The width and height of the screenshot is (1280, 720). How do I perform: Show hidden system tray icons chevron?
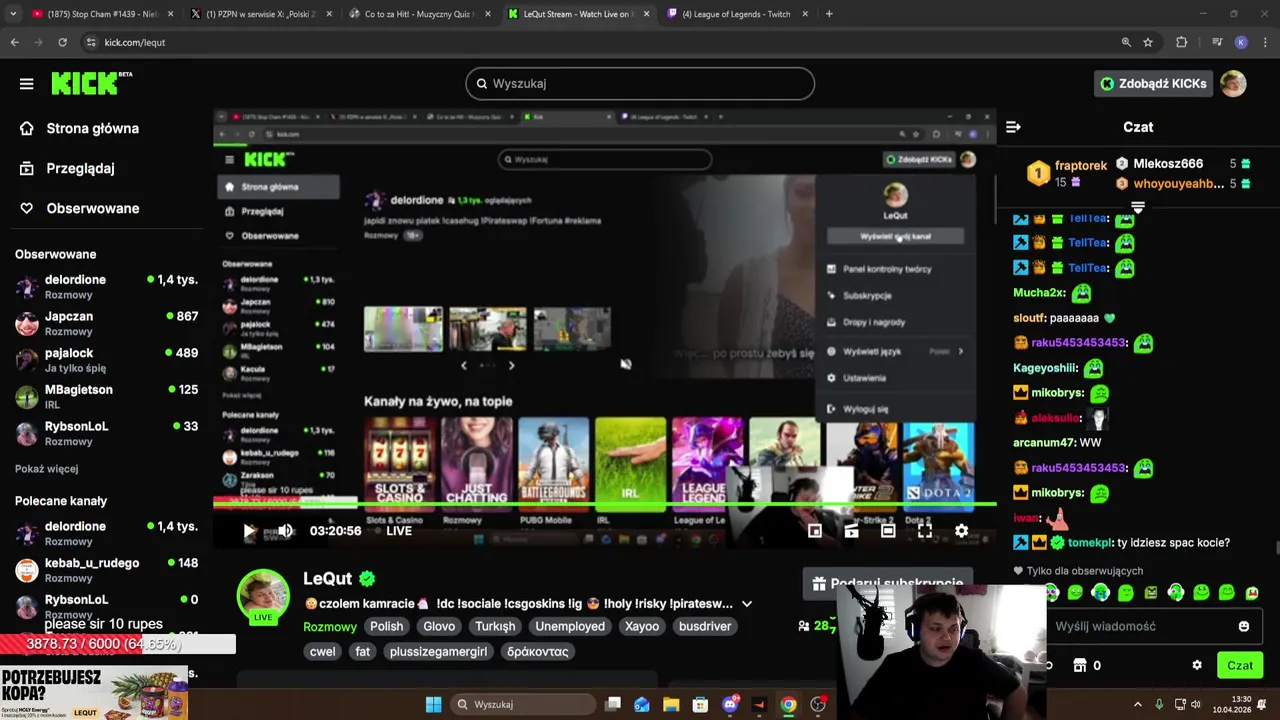(x=1137, y=704)
